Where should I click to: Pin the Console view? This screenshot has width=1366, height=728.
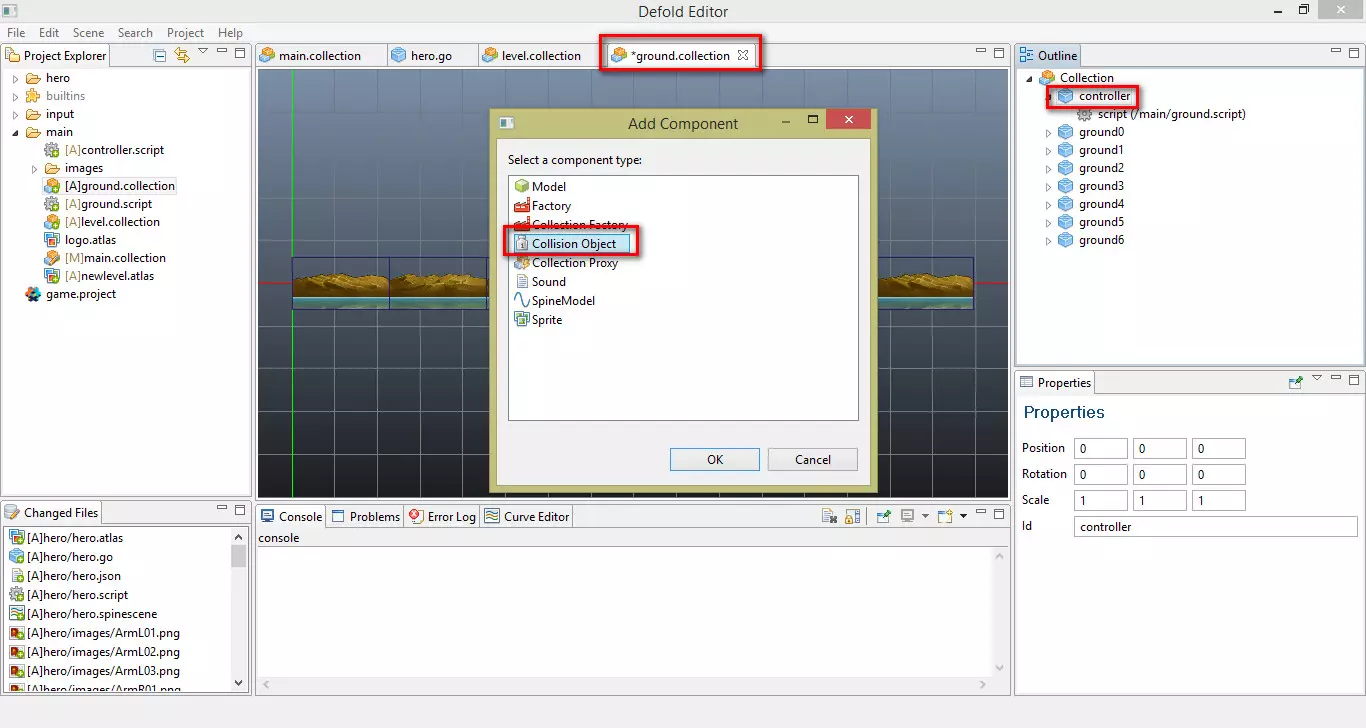[x=884, y=516]
